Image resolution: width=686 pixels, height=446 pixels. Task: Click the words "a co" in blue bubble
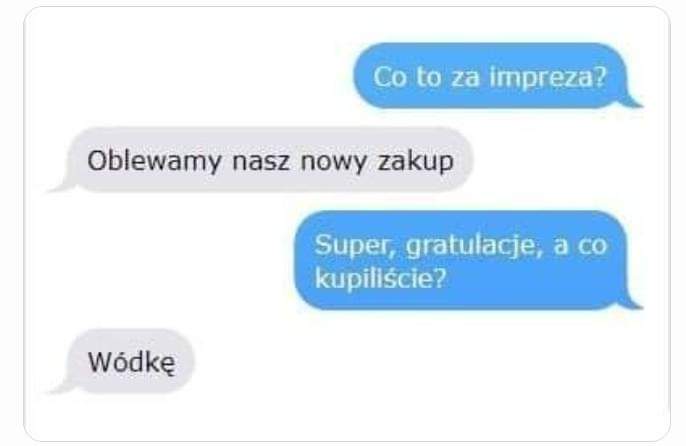pyautogui.click(x=580, y=245)
